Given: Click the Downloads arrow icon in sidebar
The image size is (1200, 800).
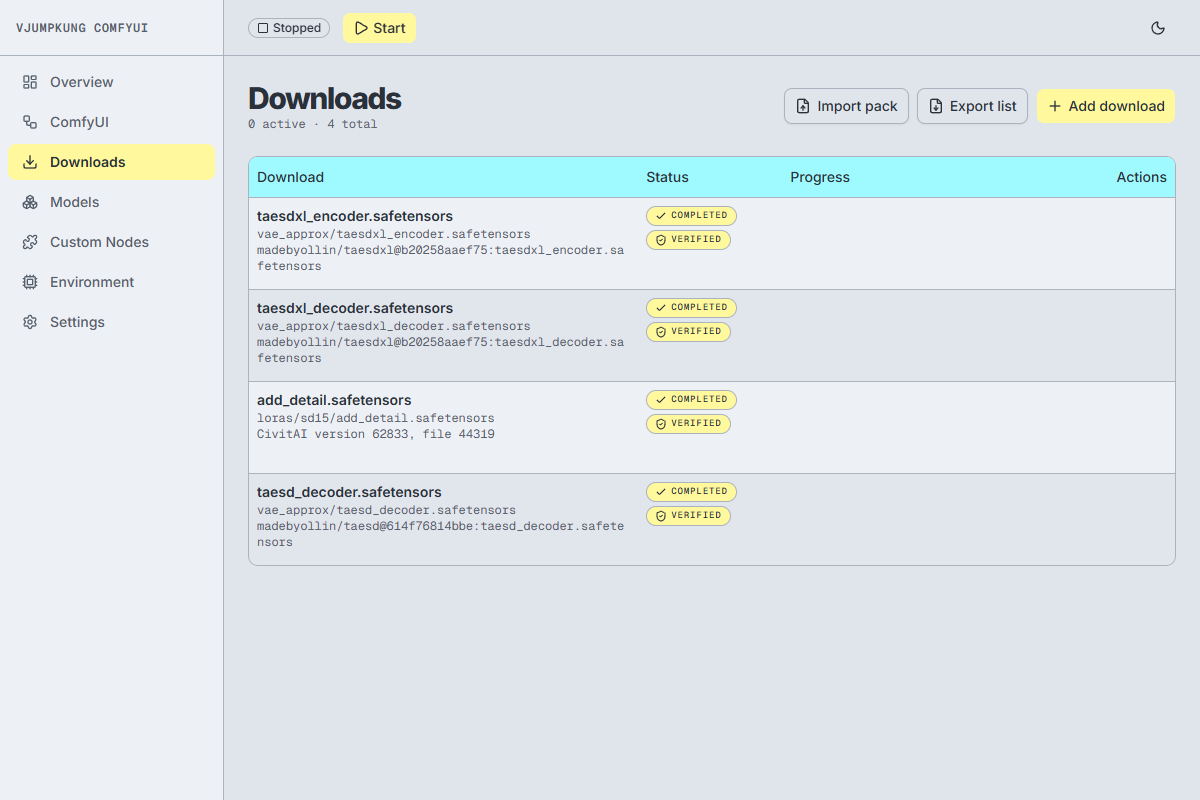Looking at the screenshot, I should 30,162.
